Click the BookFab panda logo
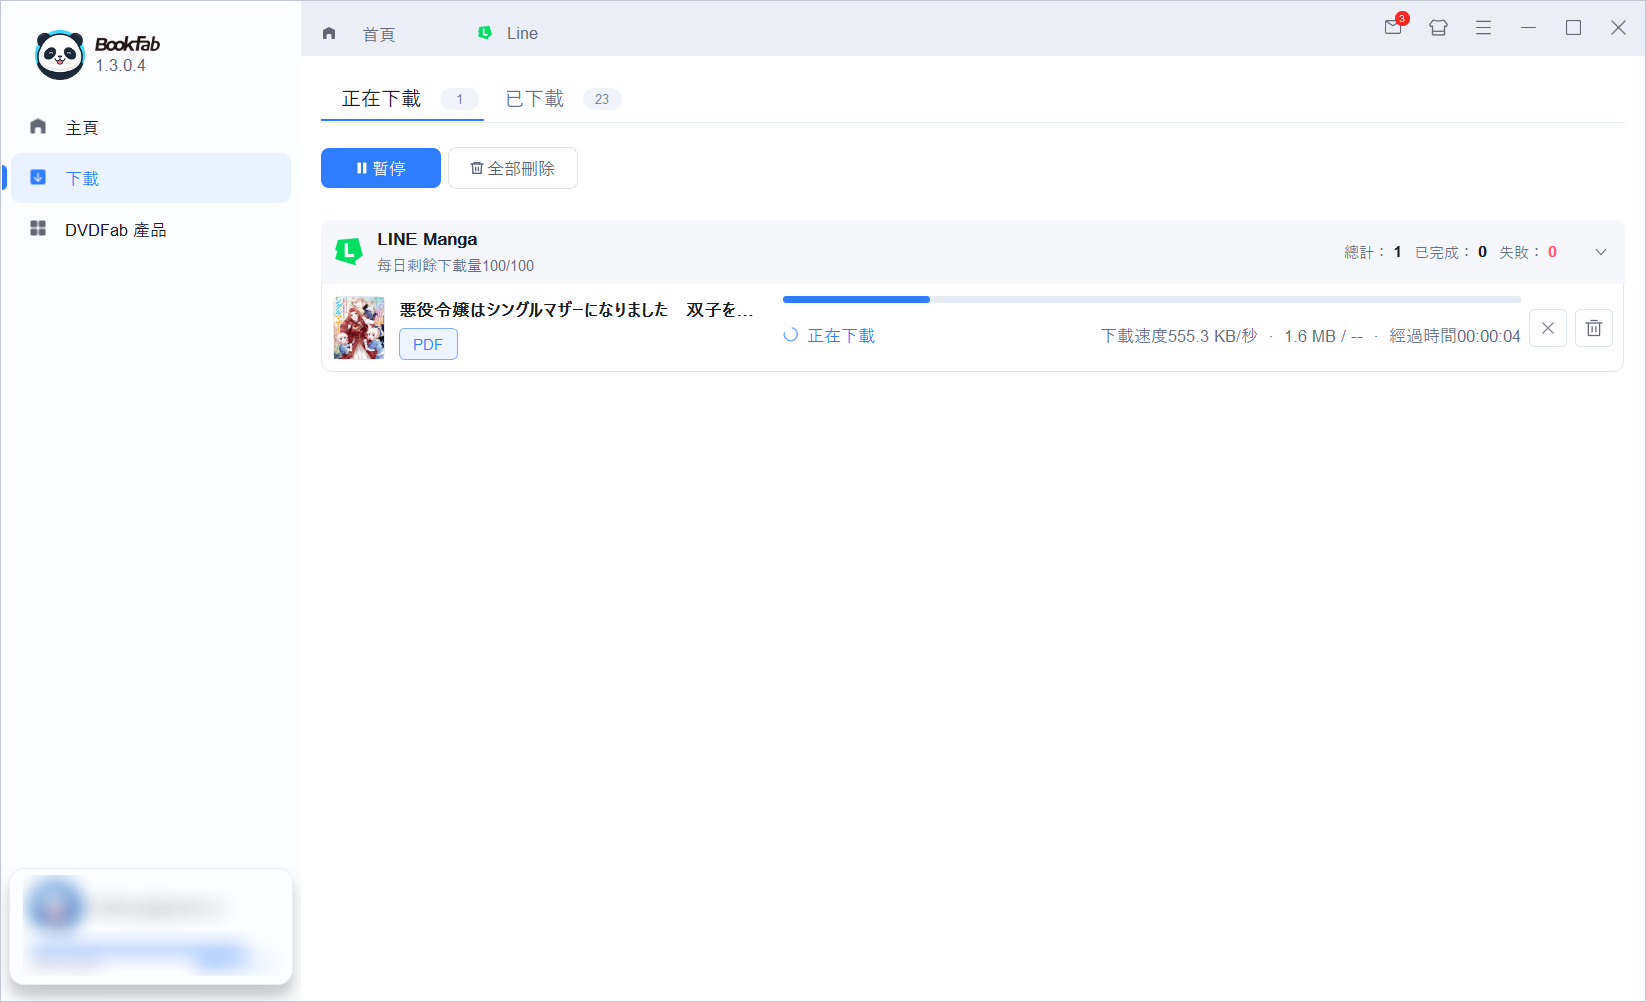The width and height of the screenshot is (1646, 1002). [x=60, y=54]
